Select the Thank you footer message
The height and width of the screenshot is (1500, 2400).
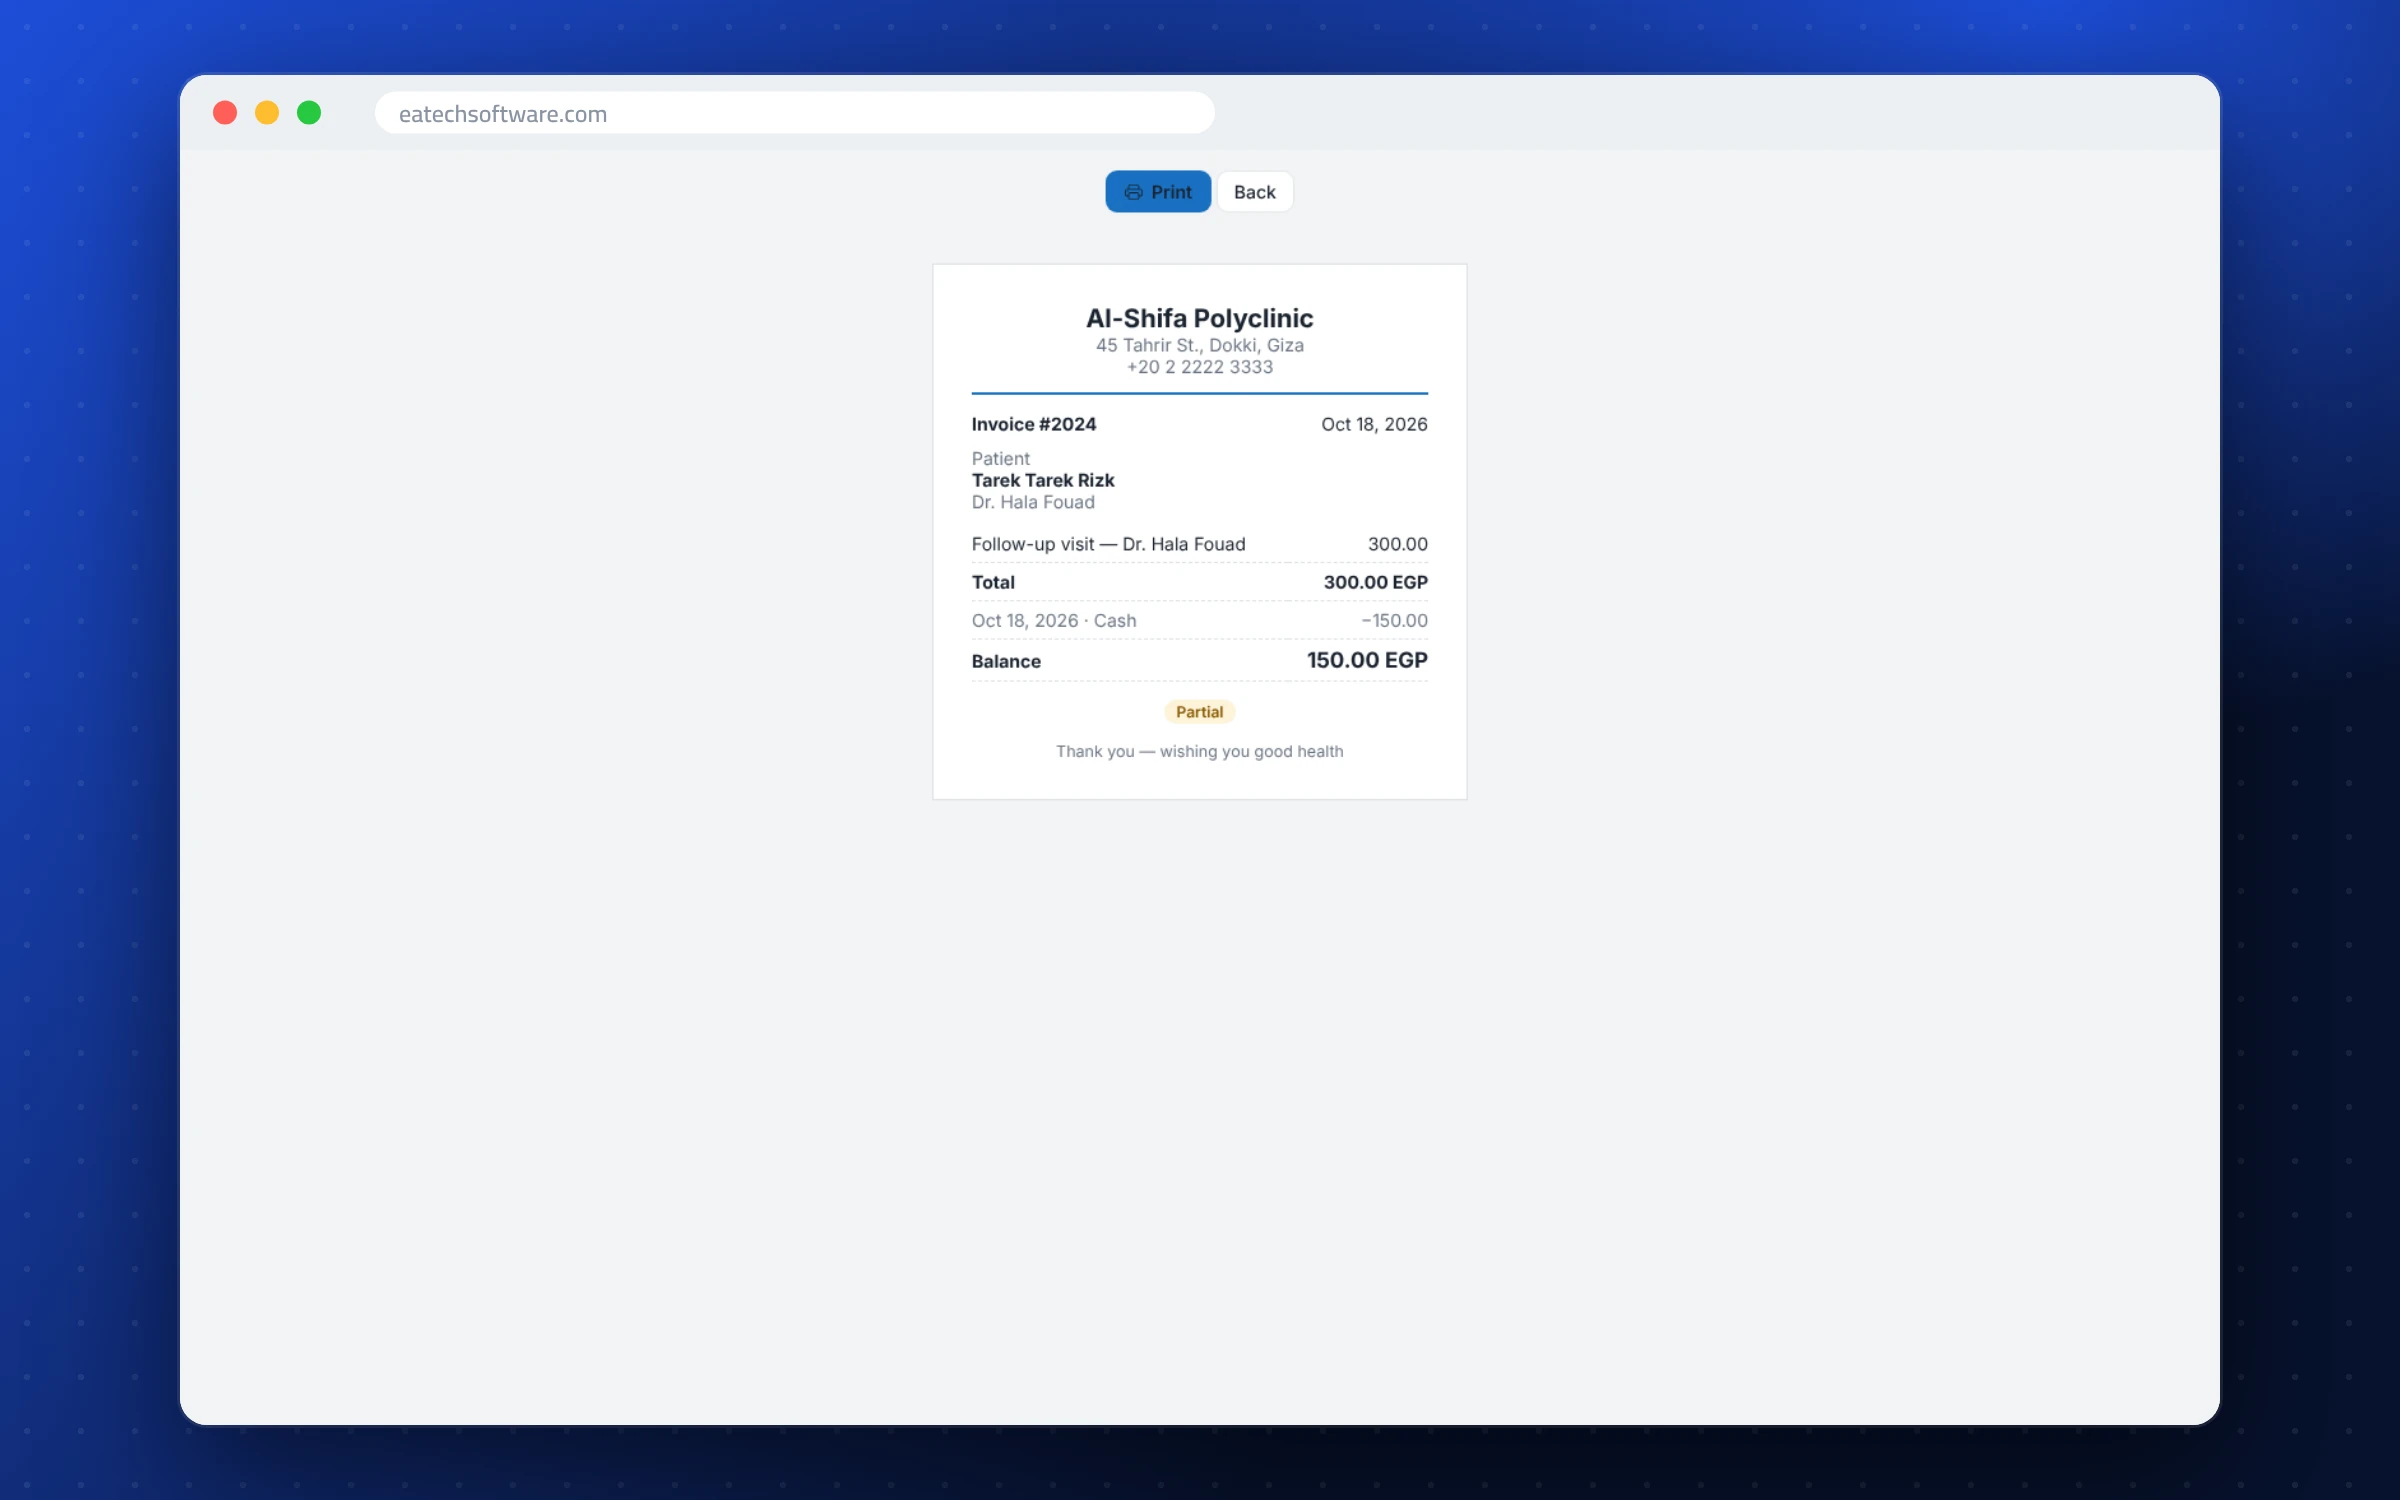[1199, 751]
